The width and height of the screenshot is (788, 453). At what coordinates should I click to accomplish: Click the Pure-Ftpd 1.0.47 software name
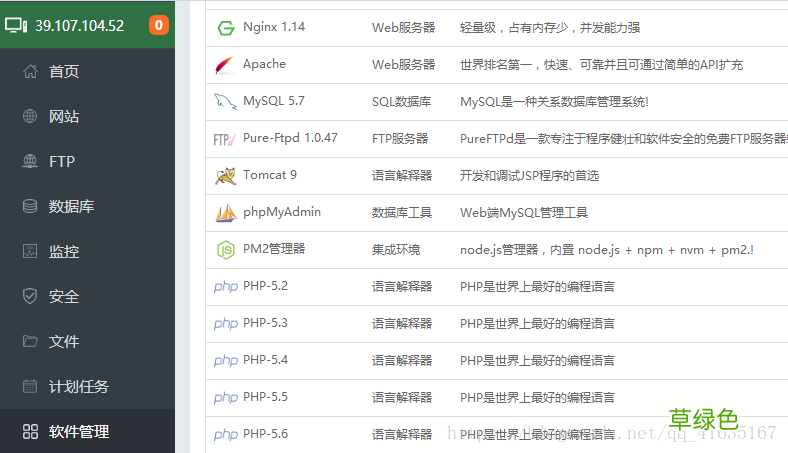click(290, 138)
